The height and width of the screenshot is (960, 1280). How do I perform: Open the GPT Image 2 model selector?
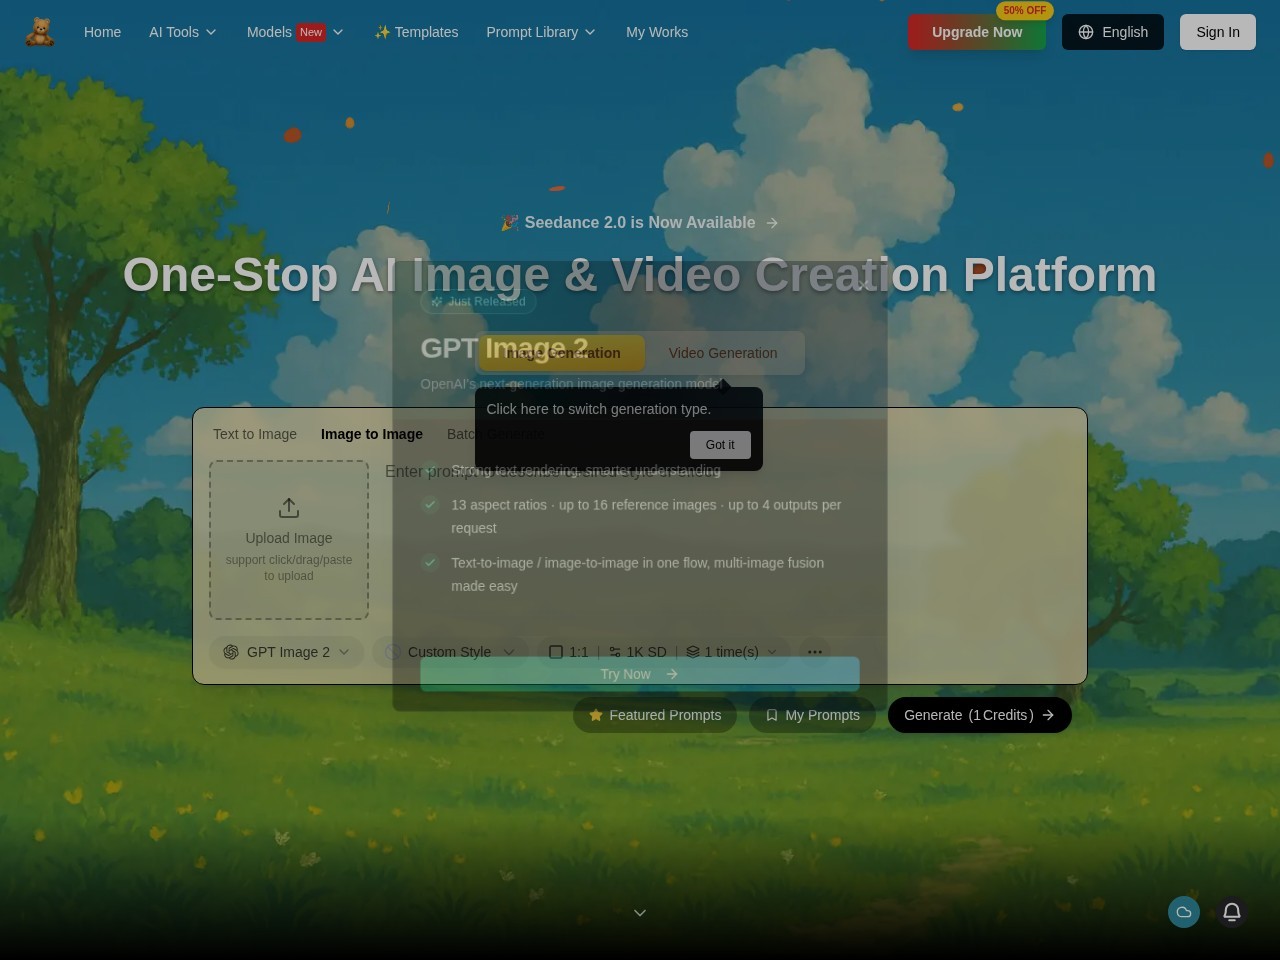click(287, 652)
